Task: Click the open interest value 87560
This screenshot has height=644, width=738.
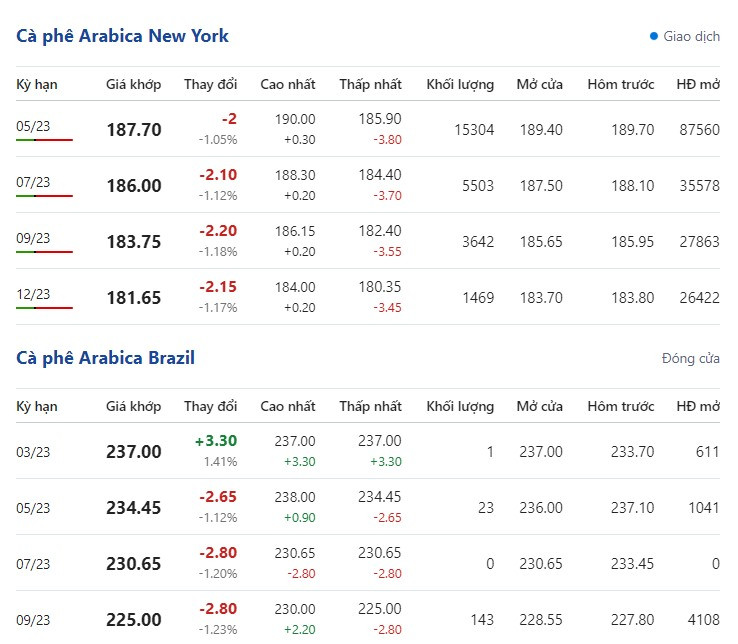Action: [699, 129]
